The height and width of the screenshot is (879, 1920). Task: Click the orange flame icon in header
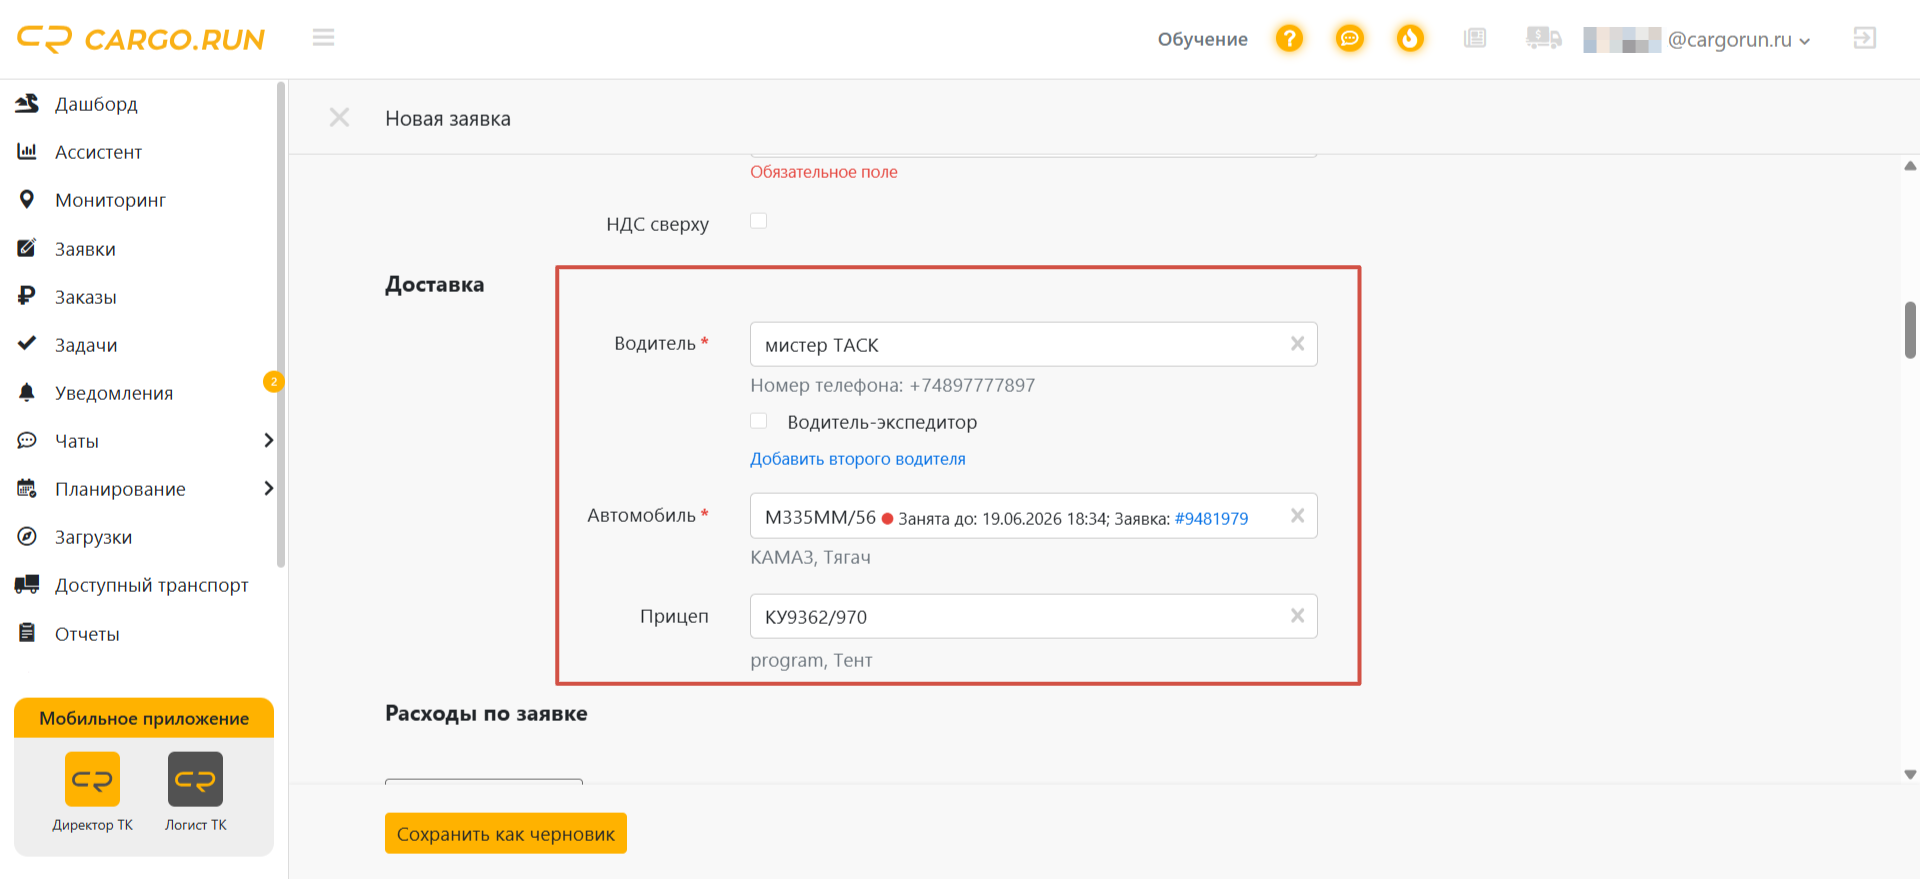point(1410,39)
